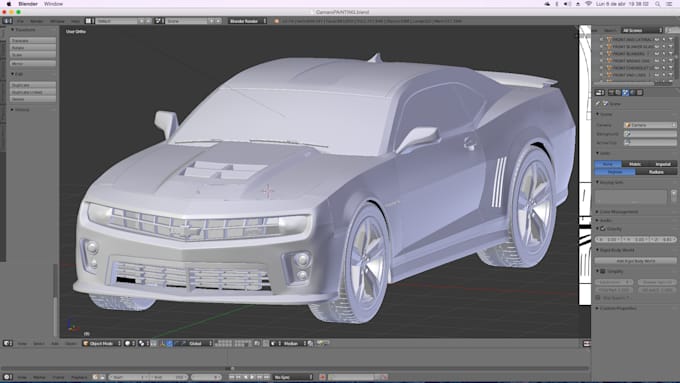Expand the History panel in tool shelf
The height and width of the screenshot is (383, 680).
[13, 110]
